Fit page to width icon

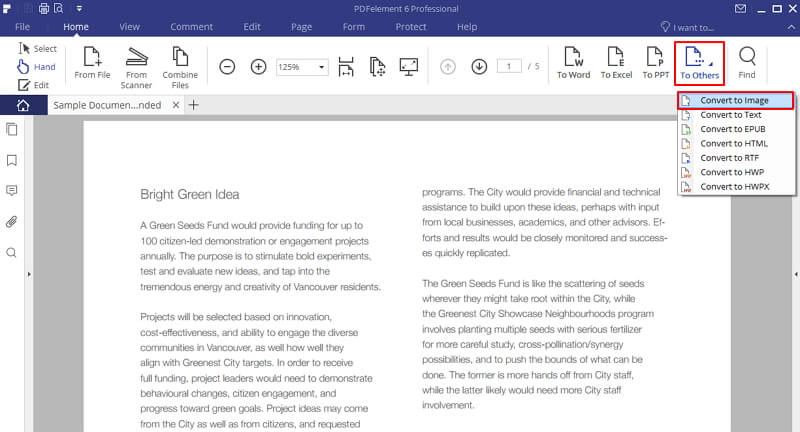[346, 67]
